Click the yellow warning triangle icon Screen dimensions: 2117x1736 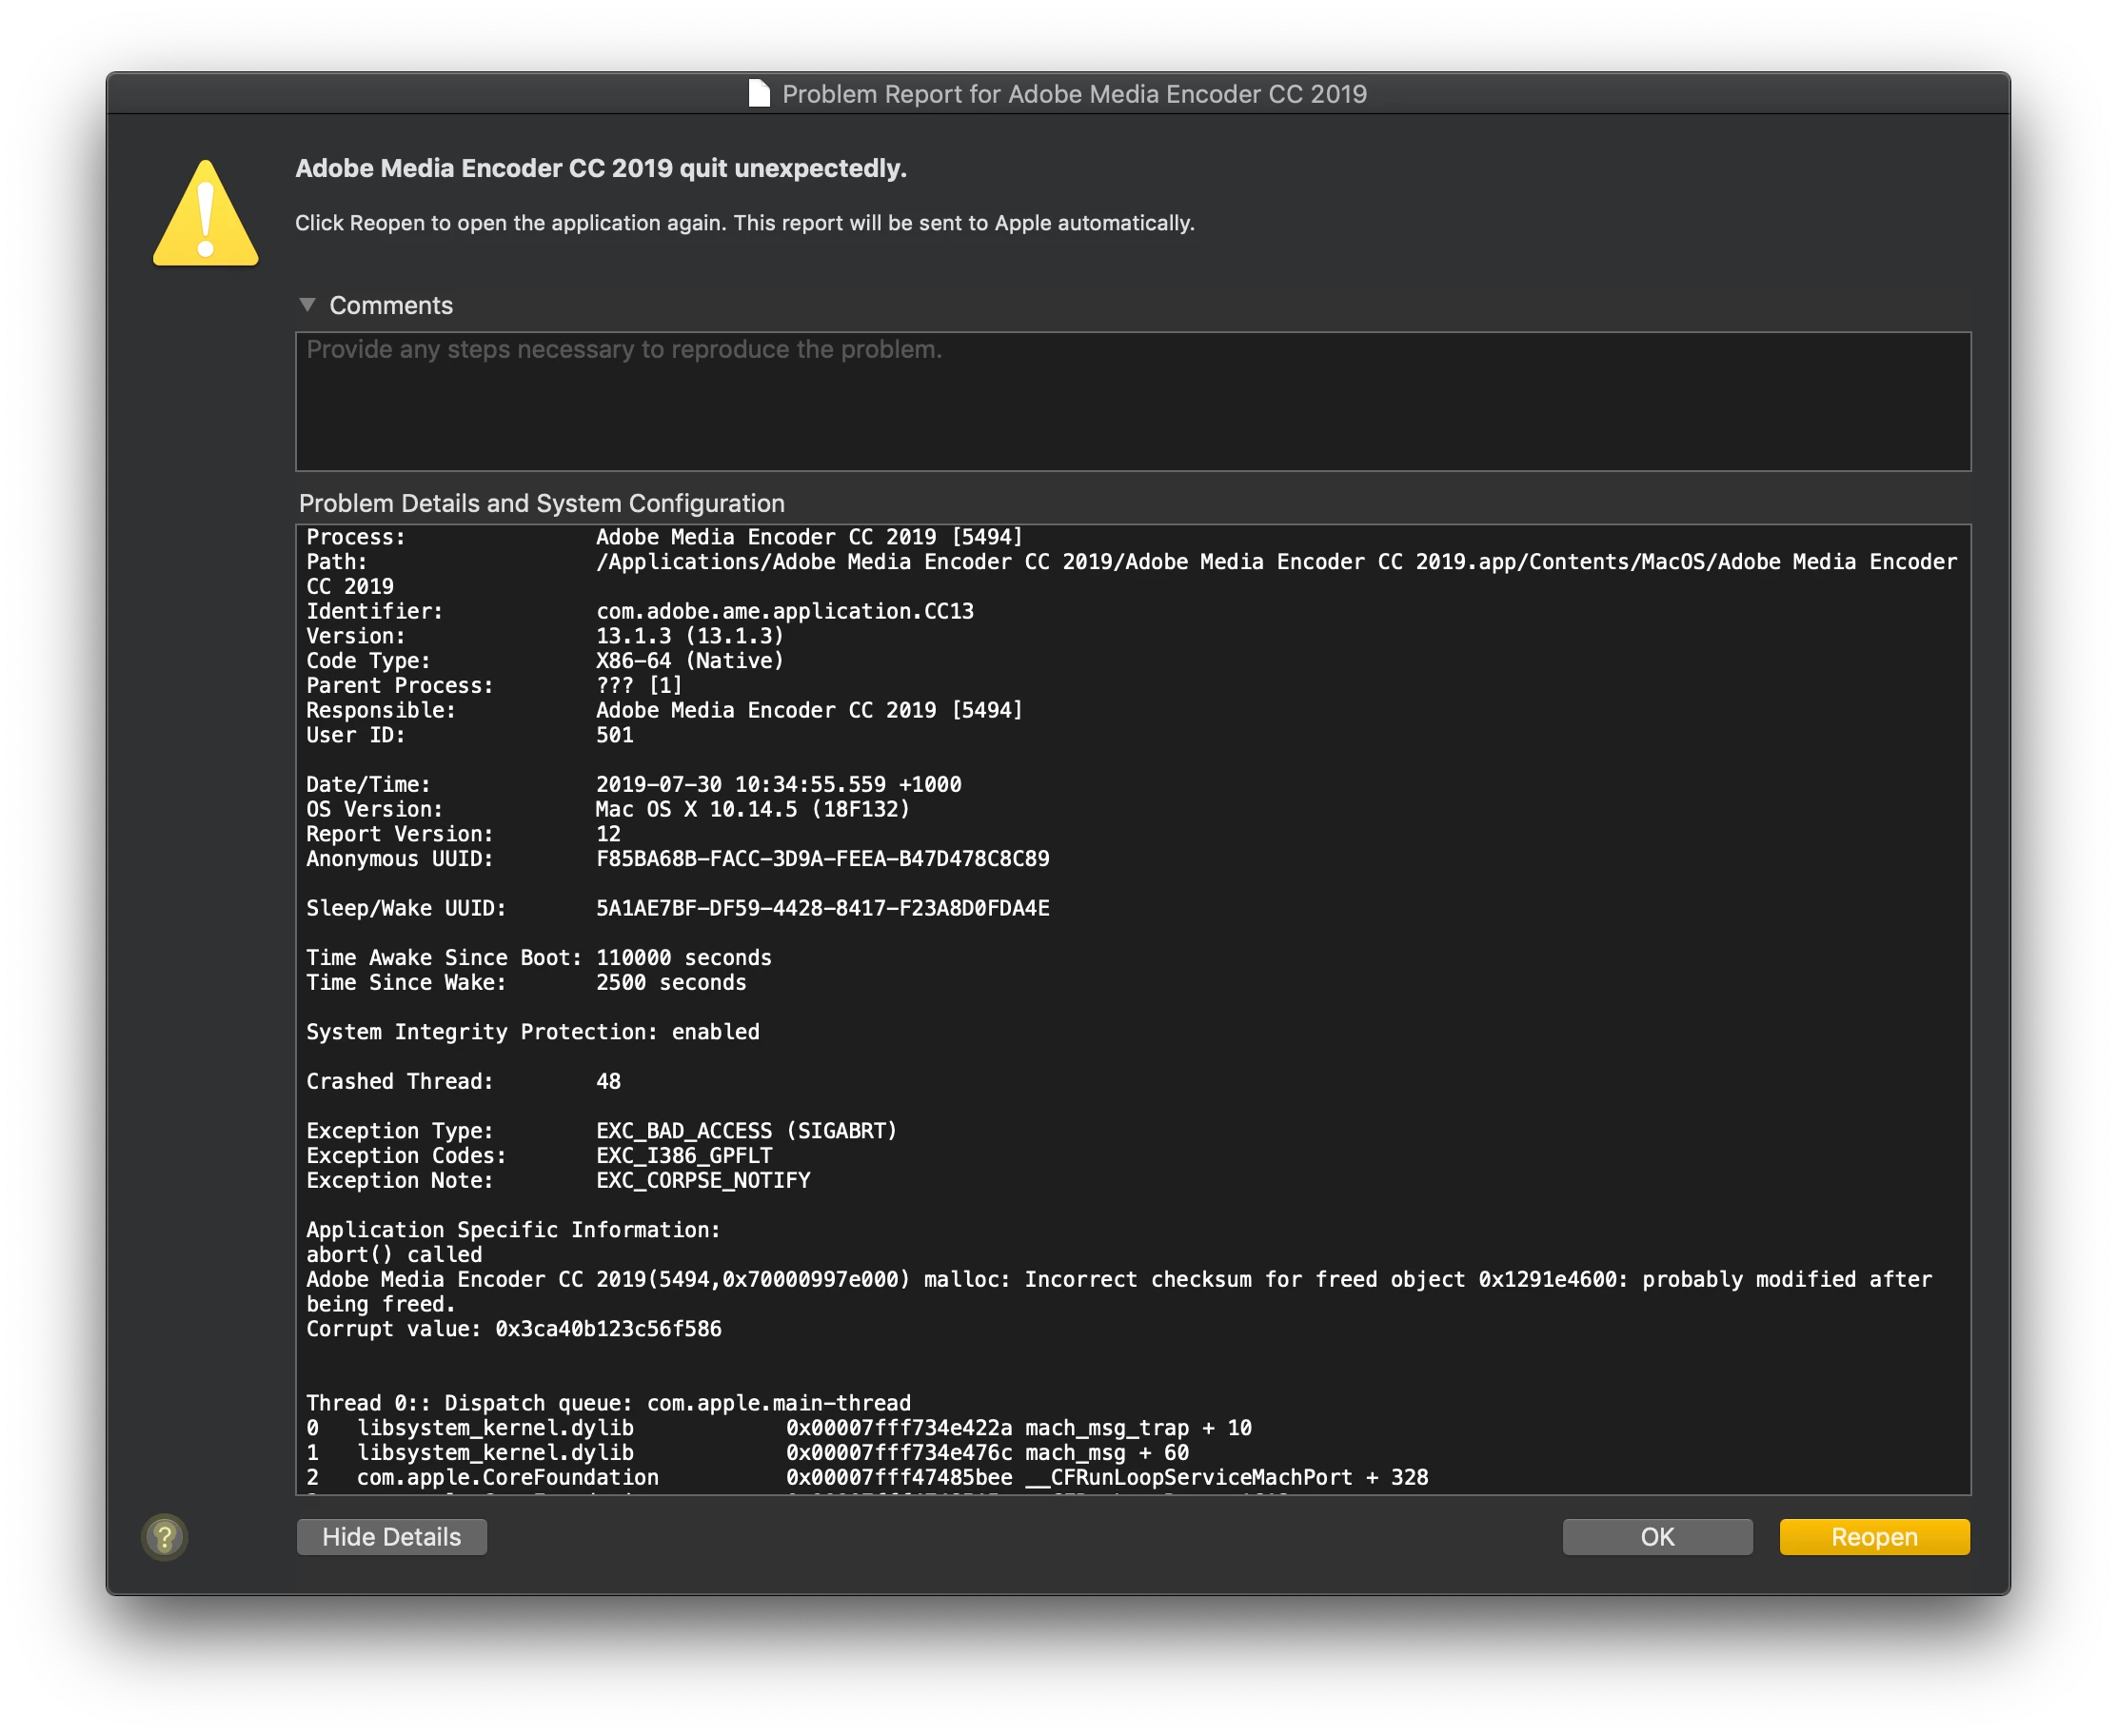tap(206, 215)
